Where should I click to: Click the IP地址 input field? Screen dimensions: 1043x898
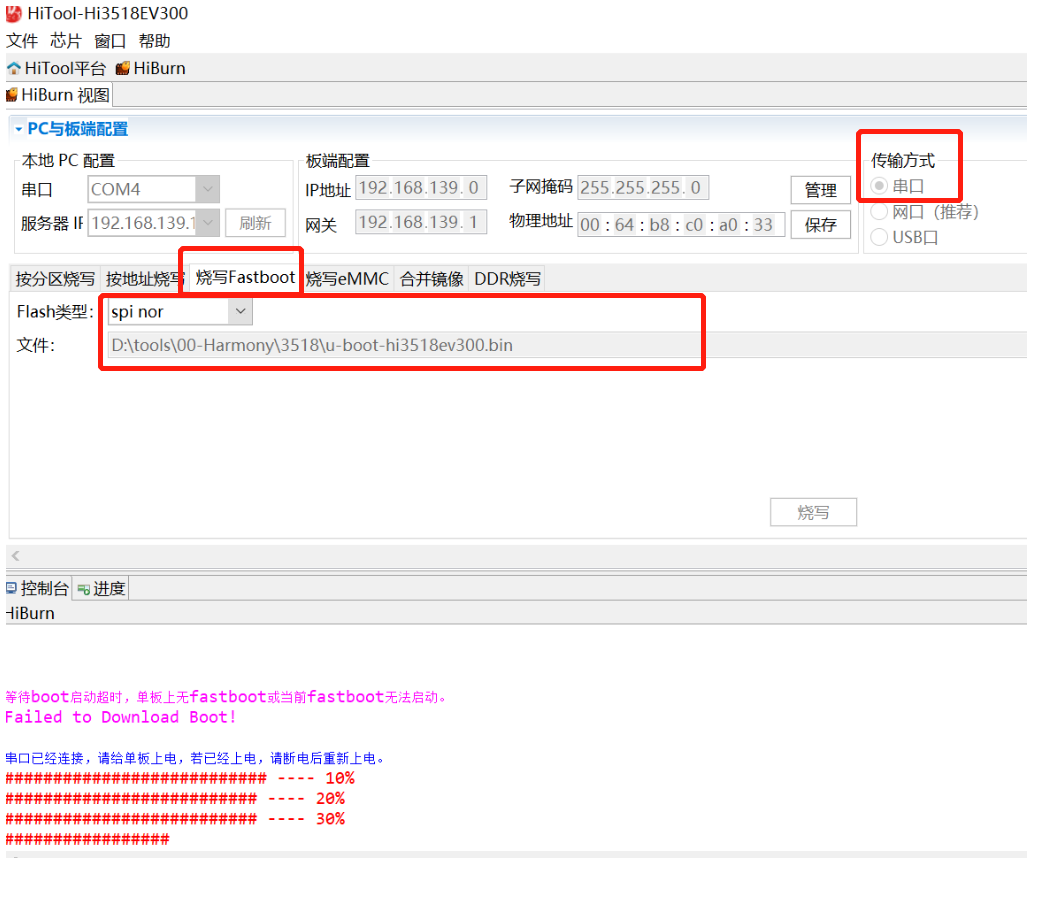click(x=421, y=188)
